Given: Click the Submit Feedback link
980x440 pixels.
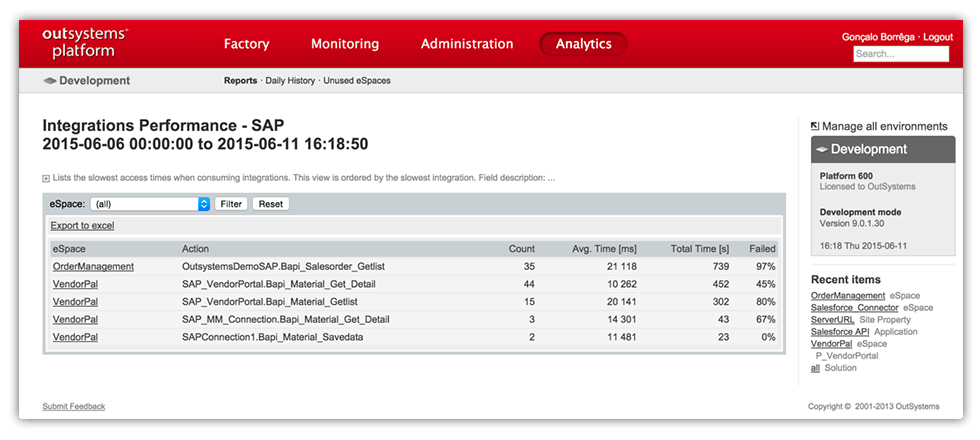Looking at the screenshot, I should point(74,406).
